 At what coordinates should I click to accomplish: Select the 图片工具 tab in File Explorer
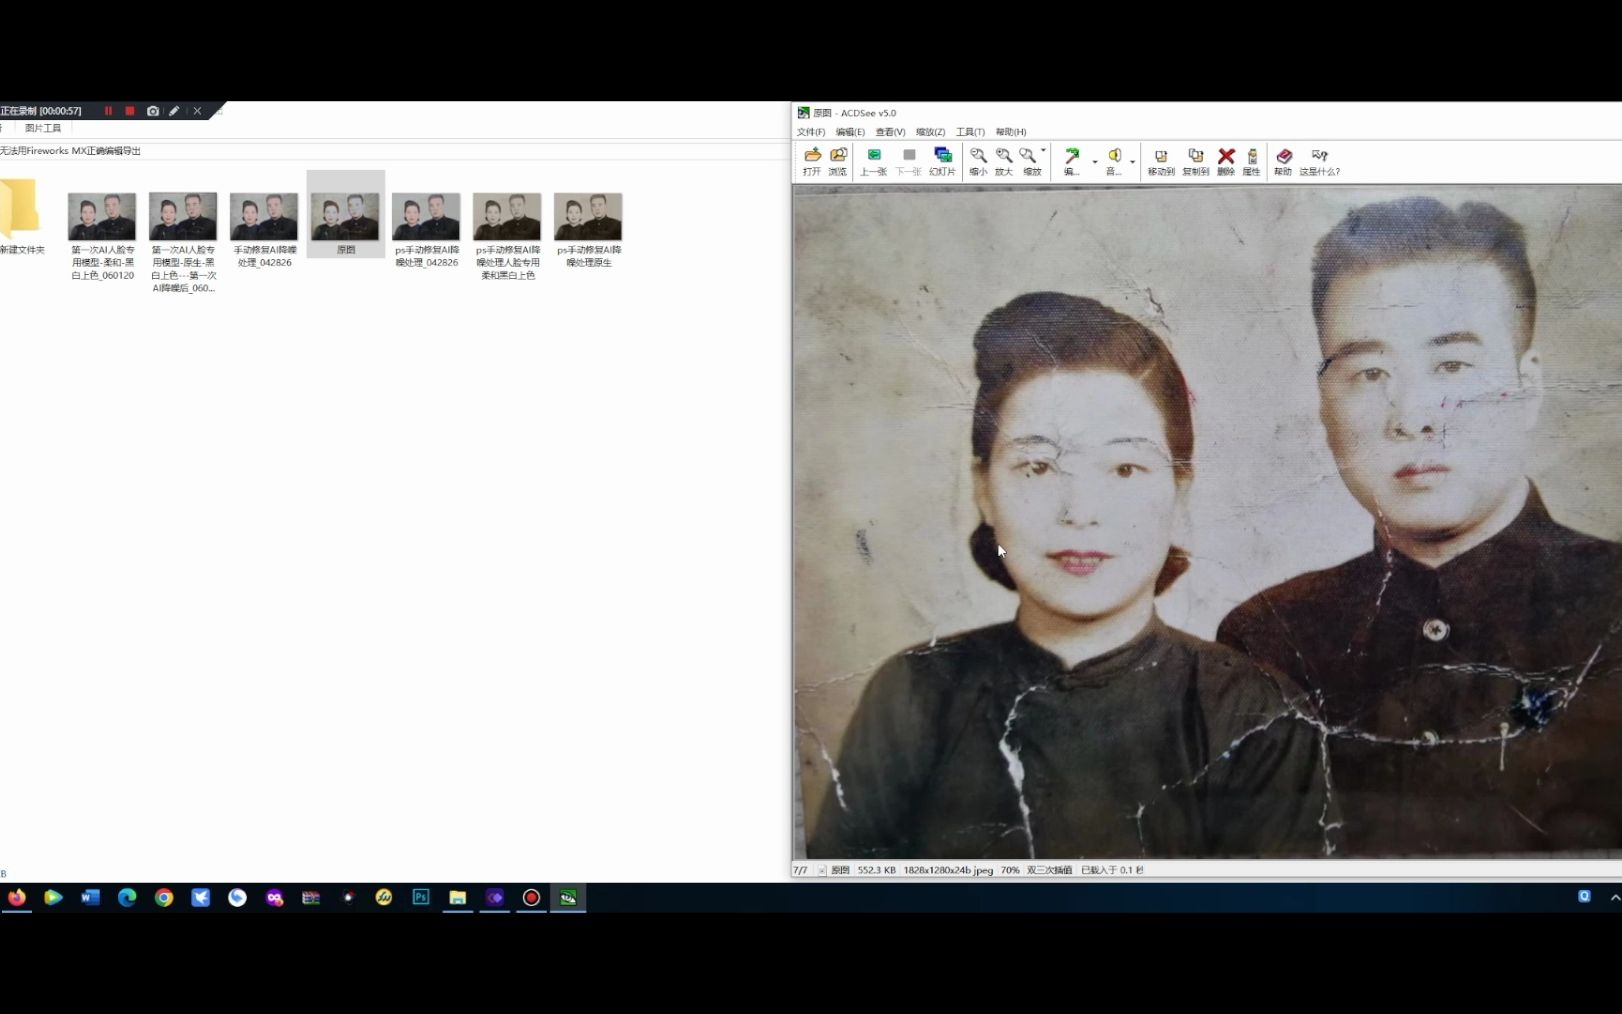[43, 128]
